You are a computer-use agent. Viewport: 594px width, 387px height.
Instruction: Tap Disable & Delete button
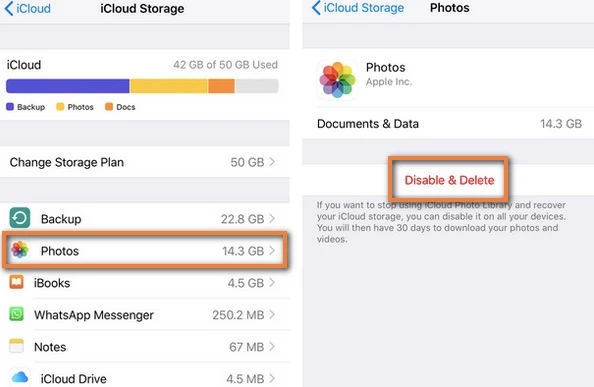(449, 180)
